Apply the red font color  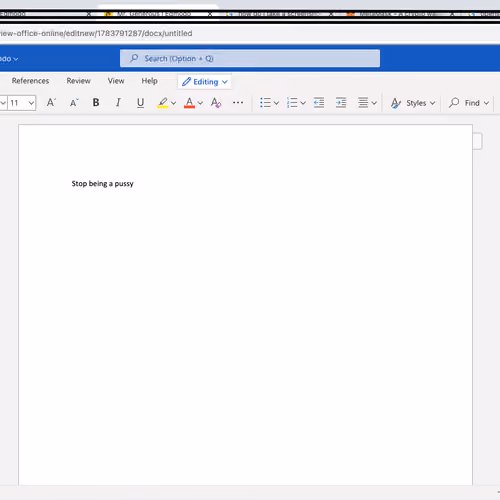pyautogui.click(x=189, y=103)
